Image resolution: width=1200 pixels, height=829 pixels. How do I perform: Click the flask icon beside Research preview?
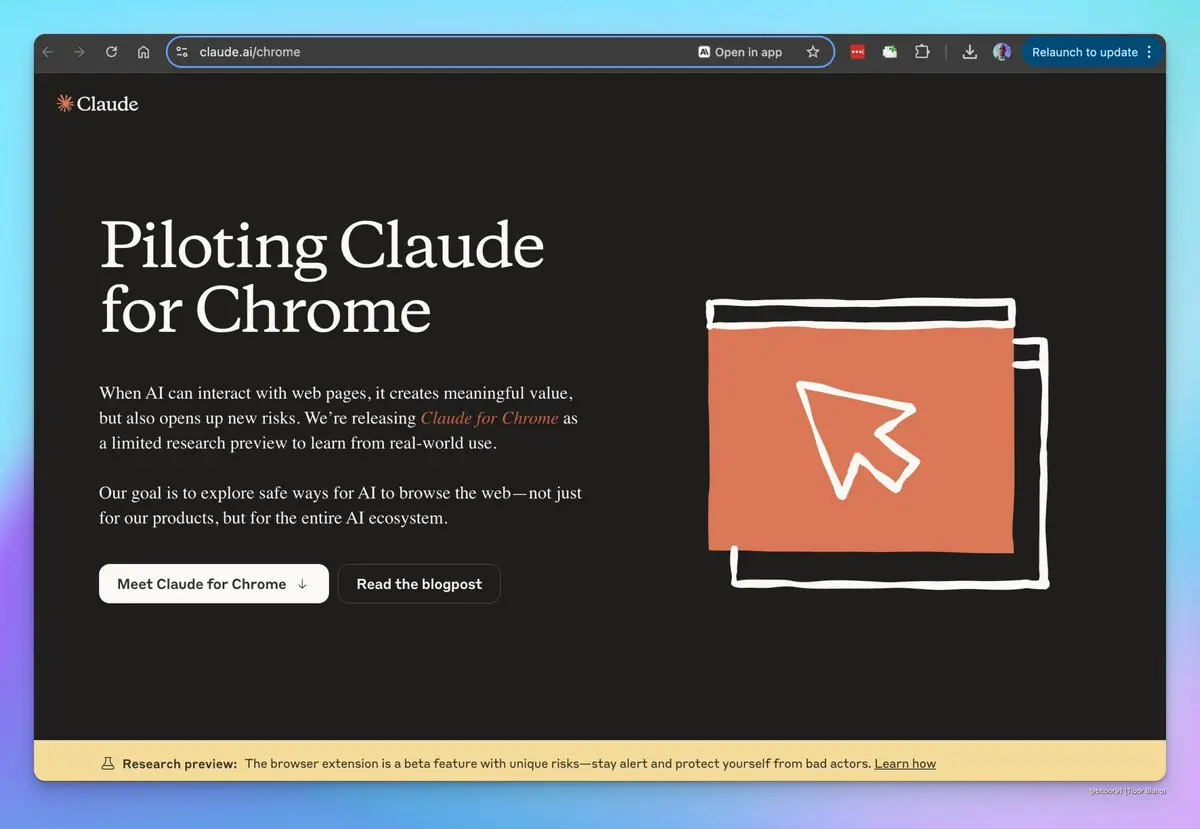(108, 764)
